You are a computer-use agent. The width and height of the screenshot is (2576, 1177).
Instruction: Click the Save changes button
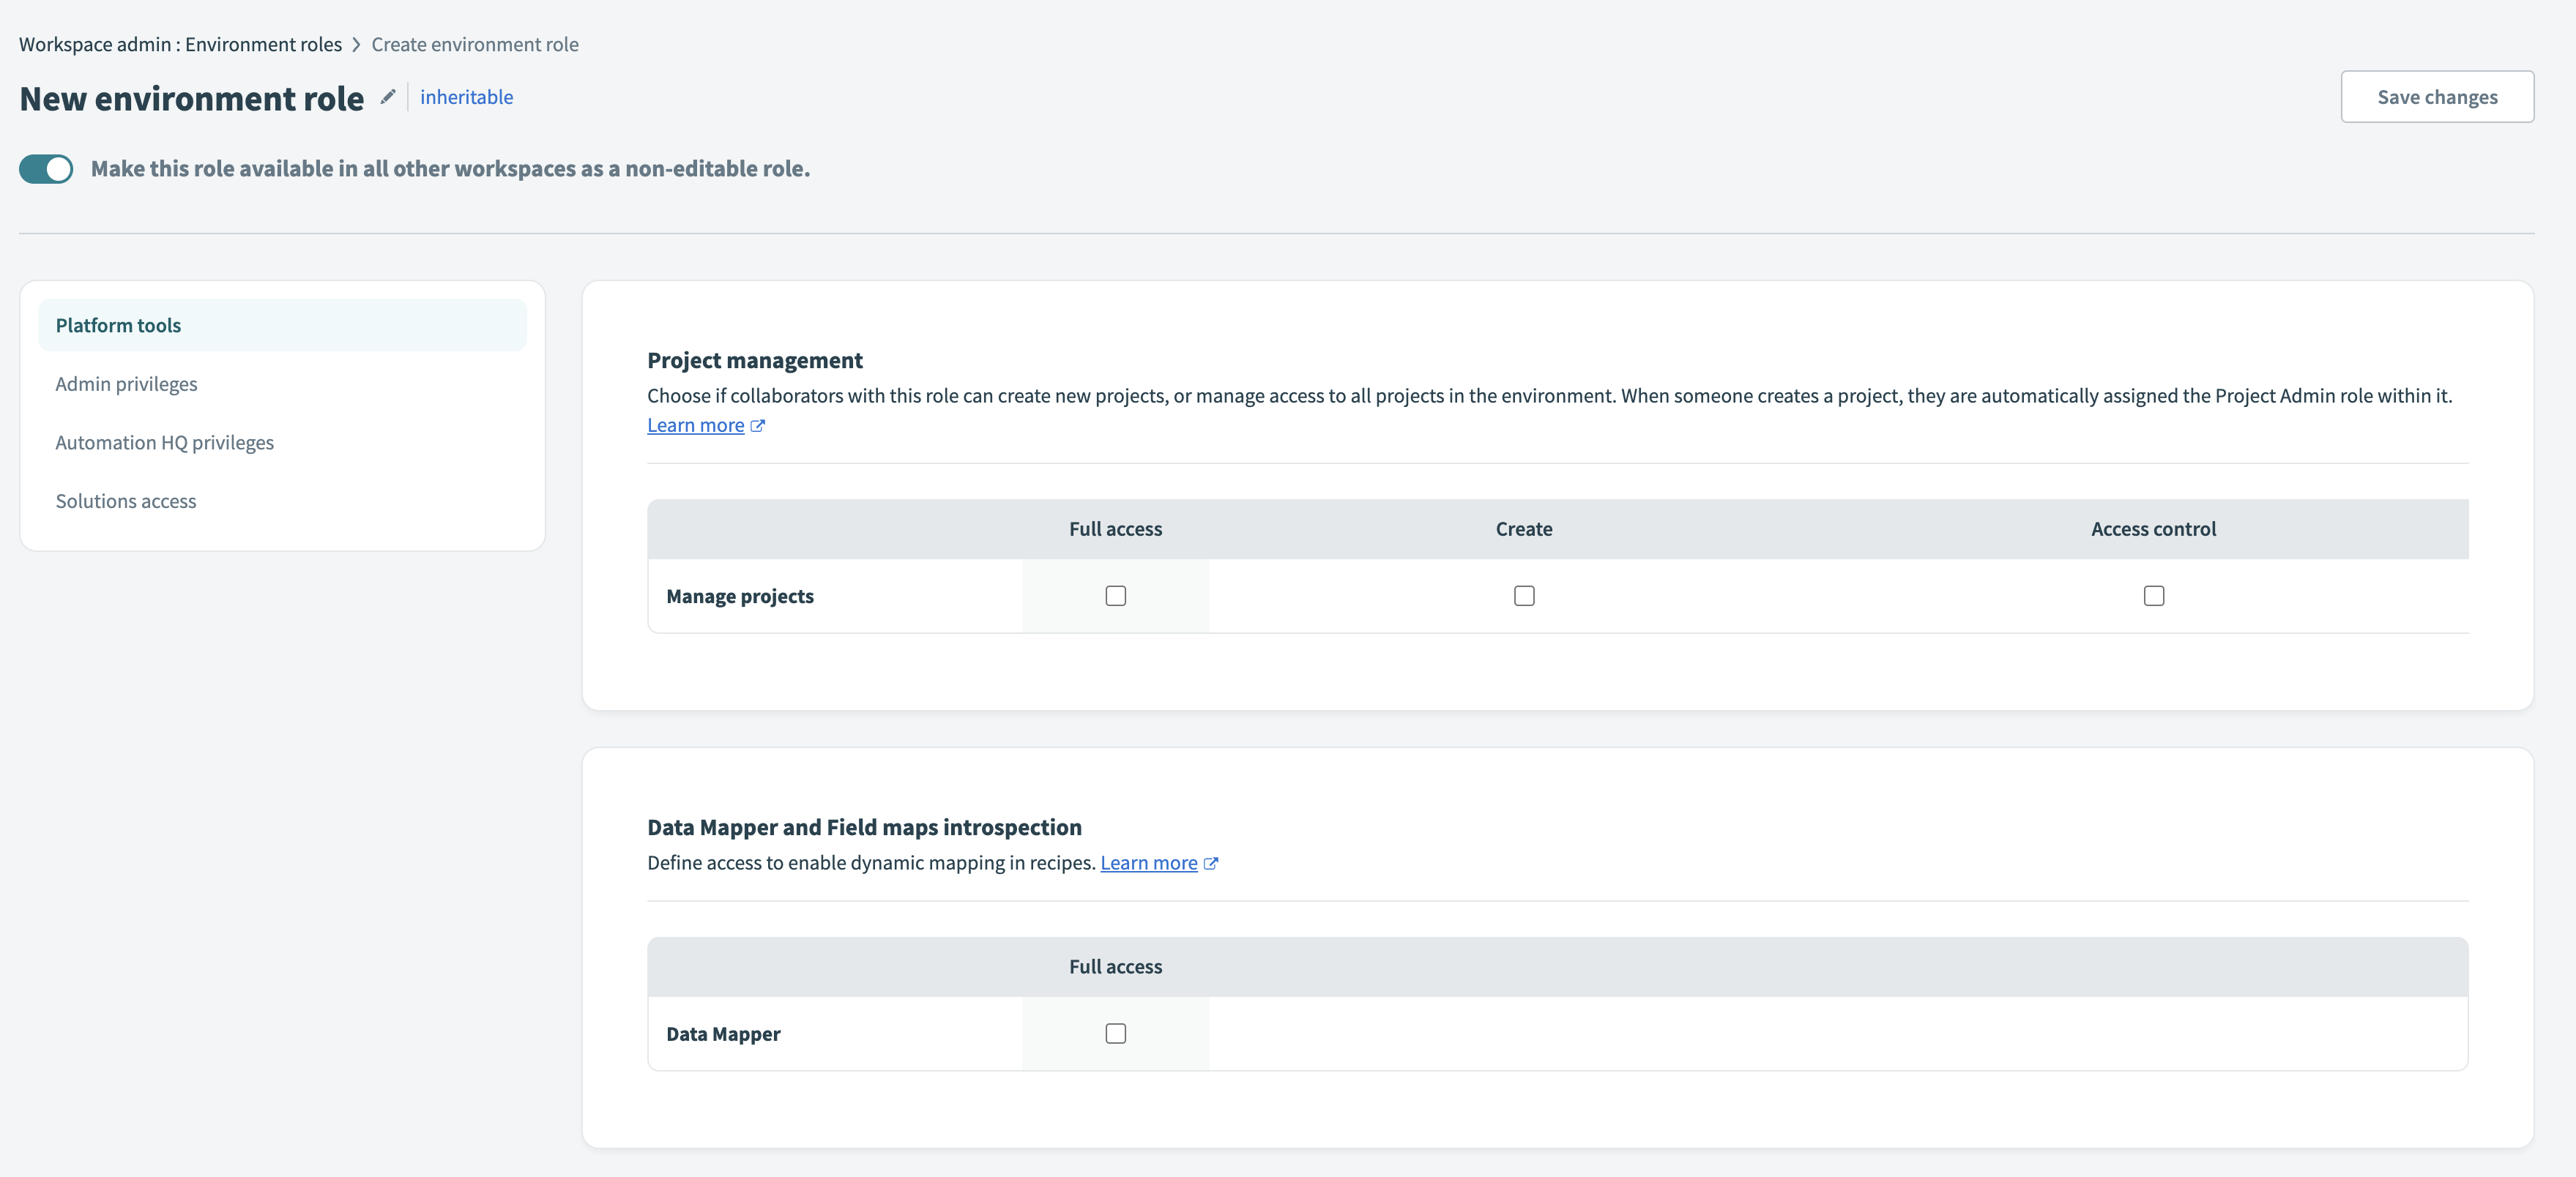2438,96
